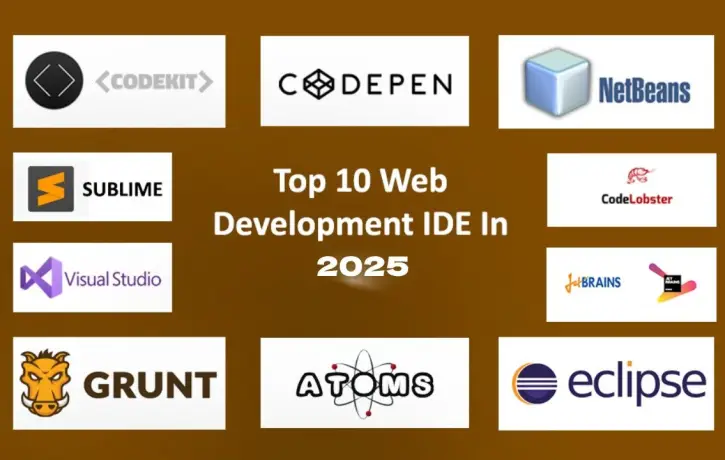This screenshot has height=460, width=725.
Task: Click the Sublime orange S icon
Action: point(51,189)
